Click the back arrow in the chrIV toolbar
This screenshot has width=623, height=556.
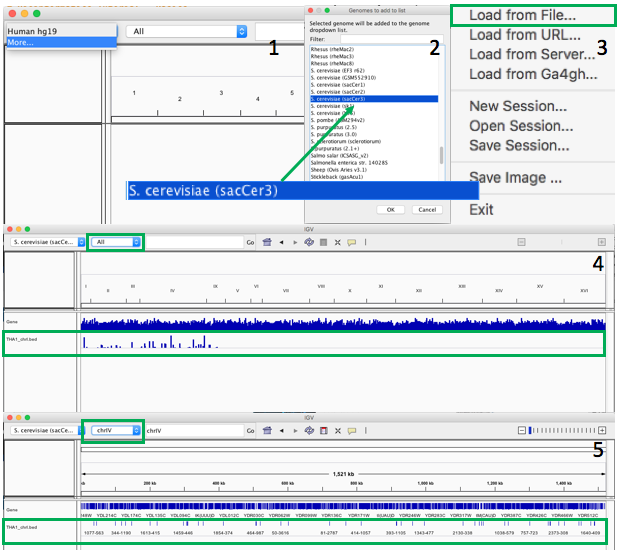coord(281,431)
